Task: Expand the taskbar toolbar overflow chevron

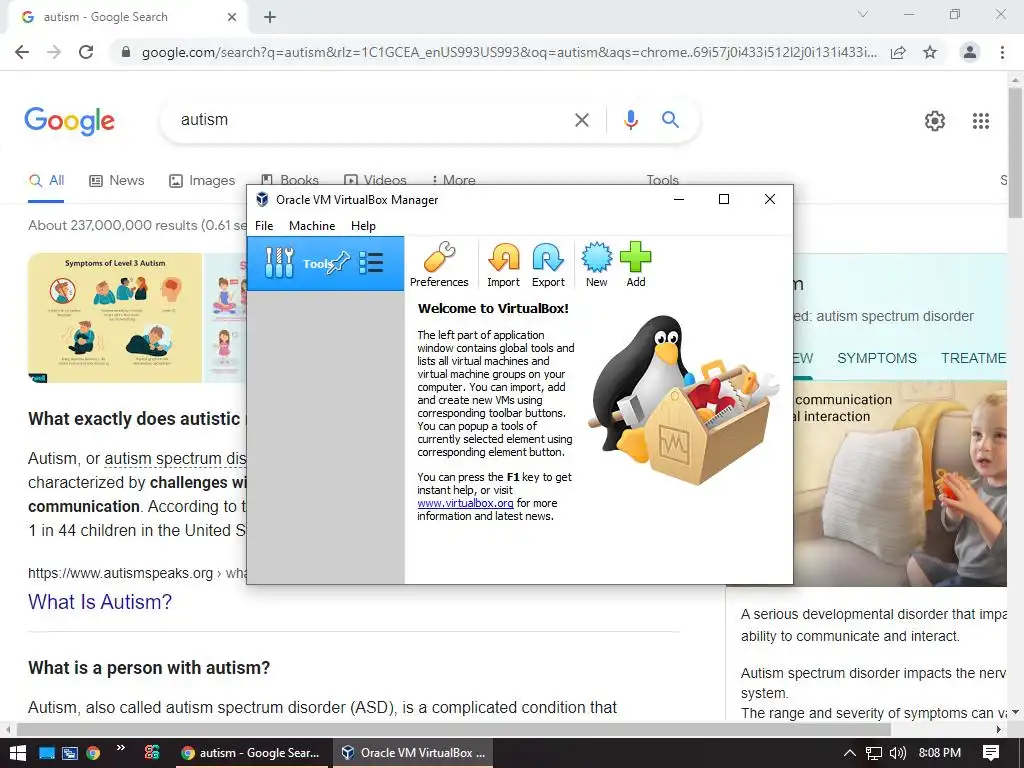Action: click(121, 748)
